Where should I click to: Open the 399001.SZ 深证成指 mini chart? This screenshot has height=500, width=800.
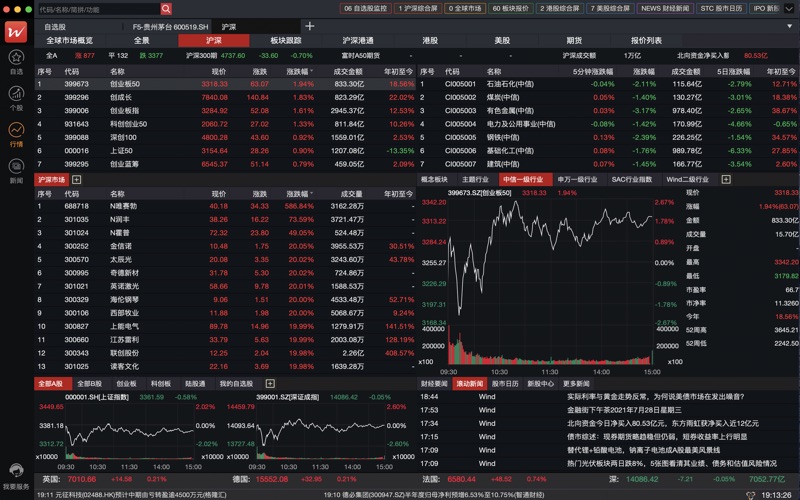[320, 431]
